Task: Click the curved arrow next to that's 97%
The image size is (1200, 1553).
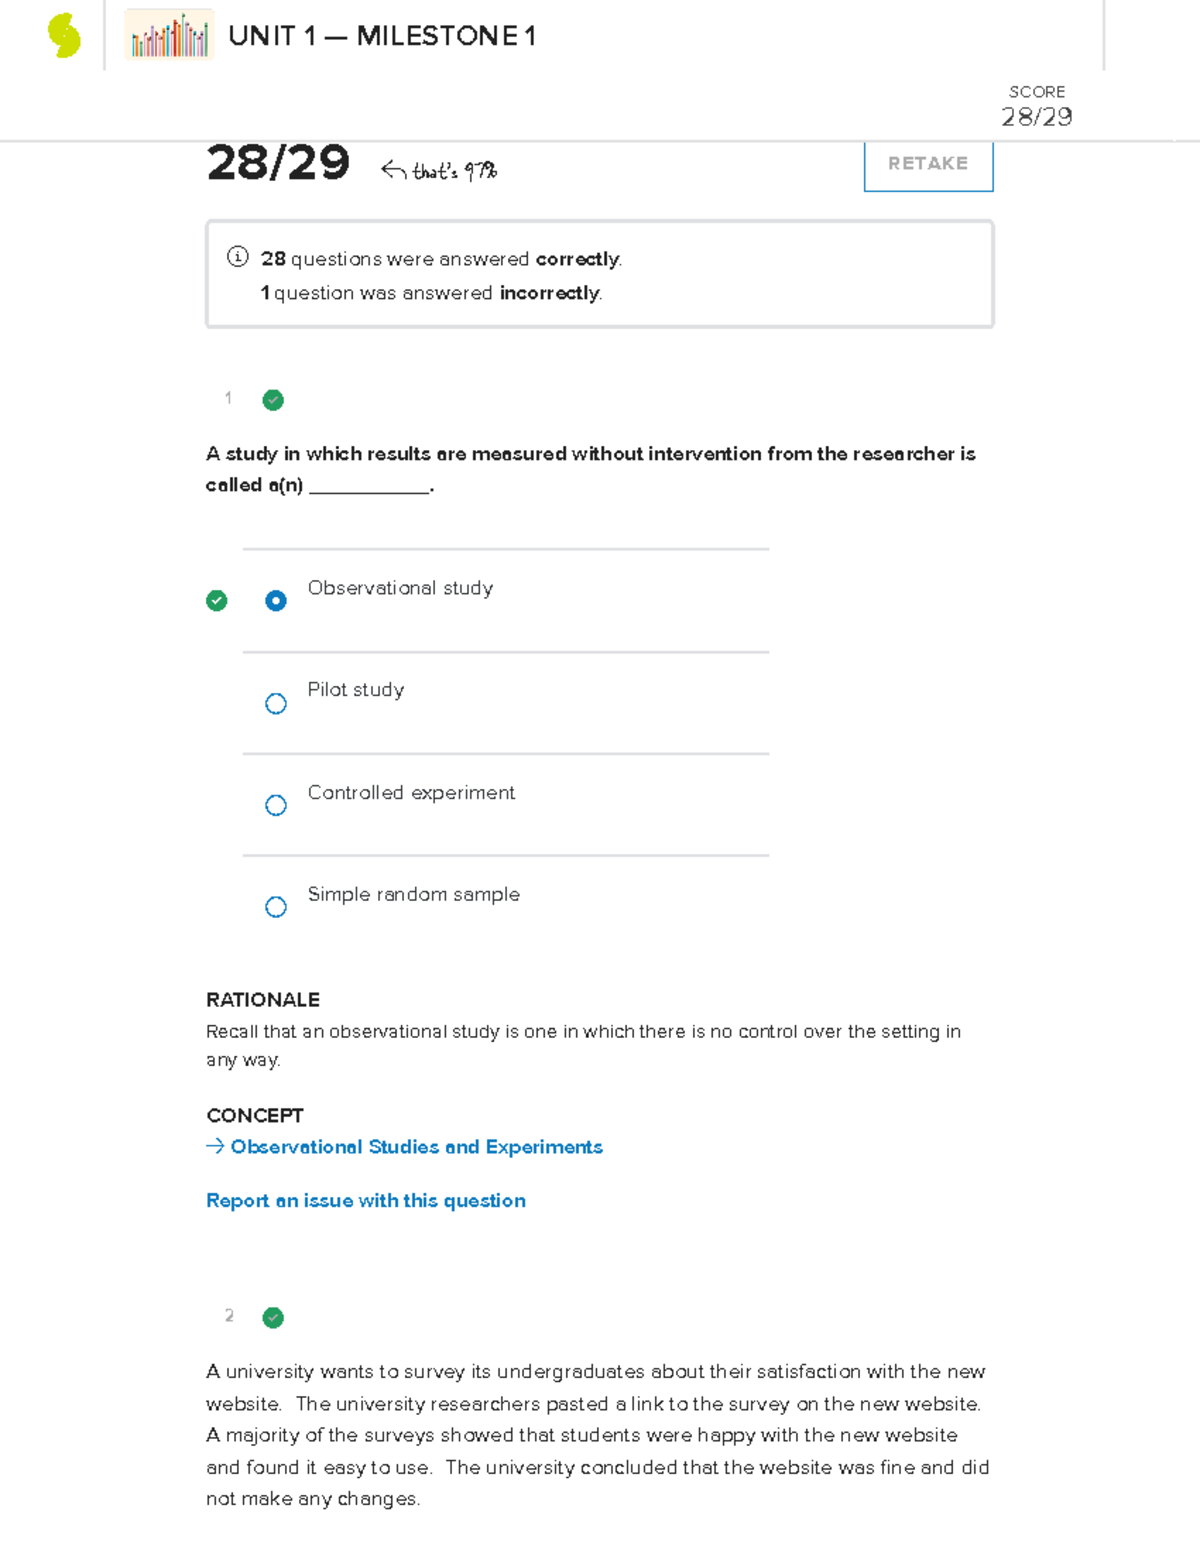Action: [x=393, y=171]
